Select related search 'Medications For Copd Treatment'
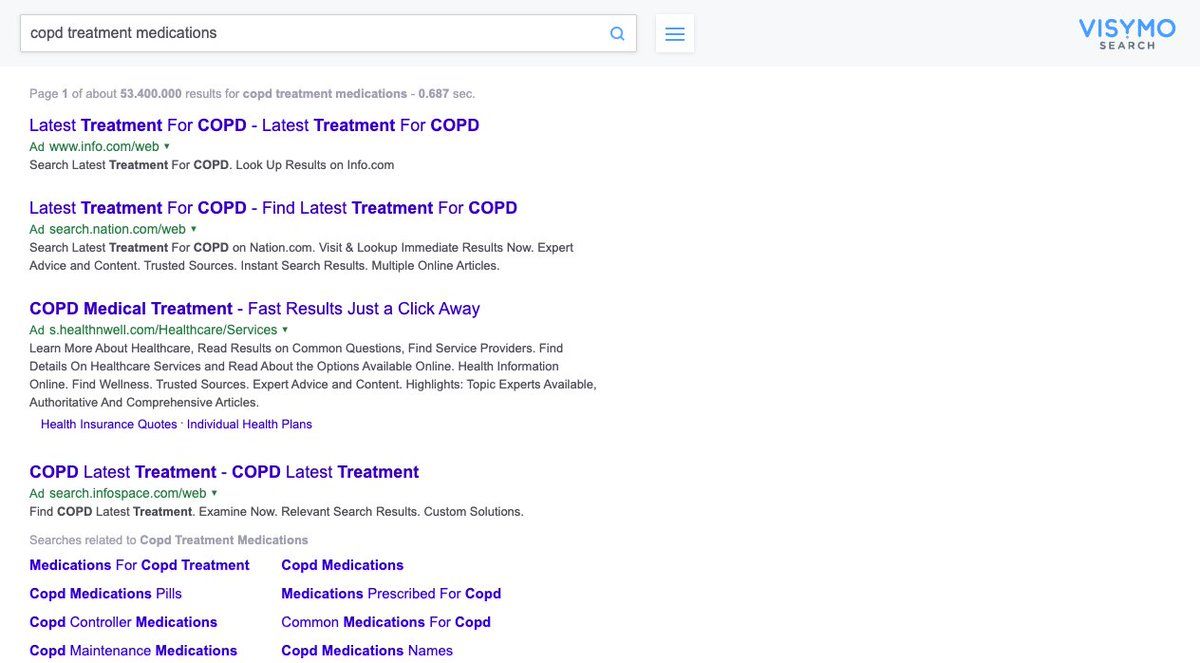 [139, 565]
